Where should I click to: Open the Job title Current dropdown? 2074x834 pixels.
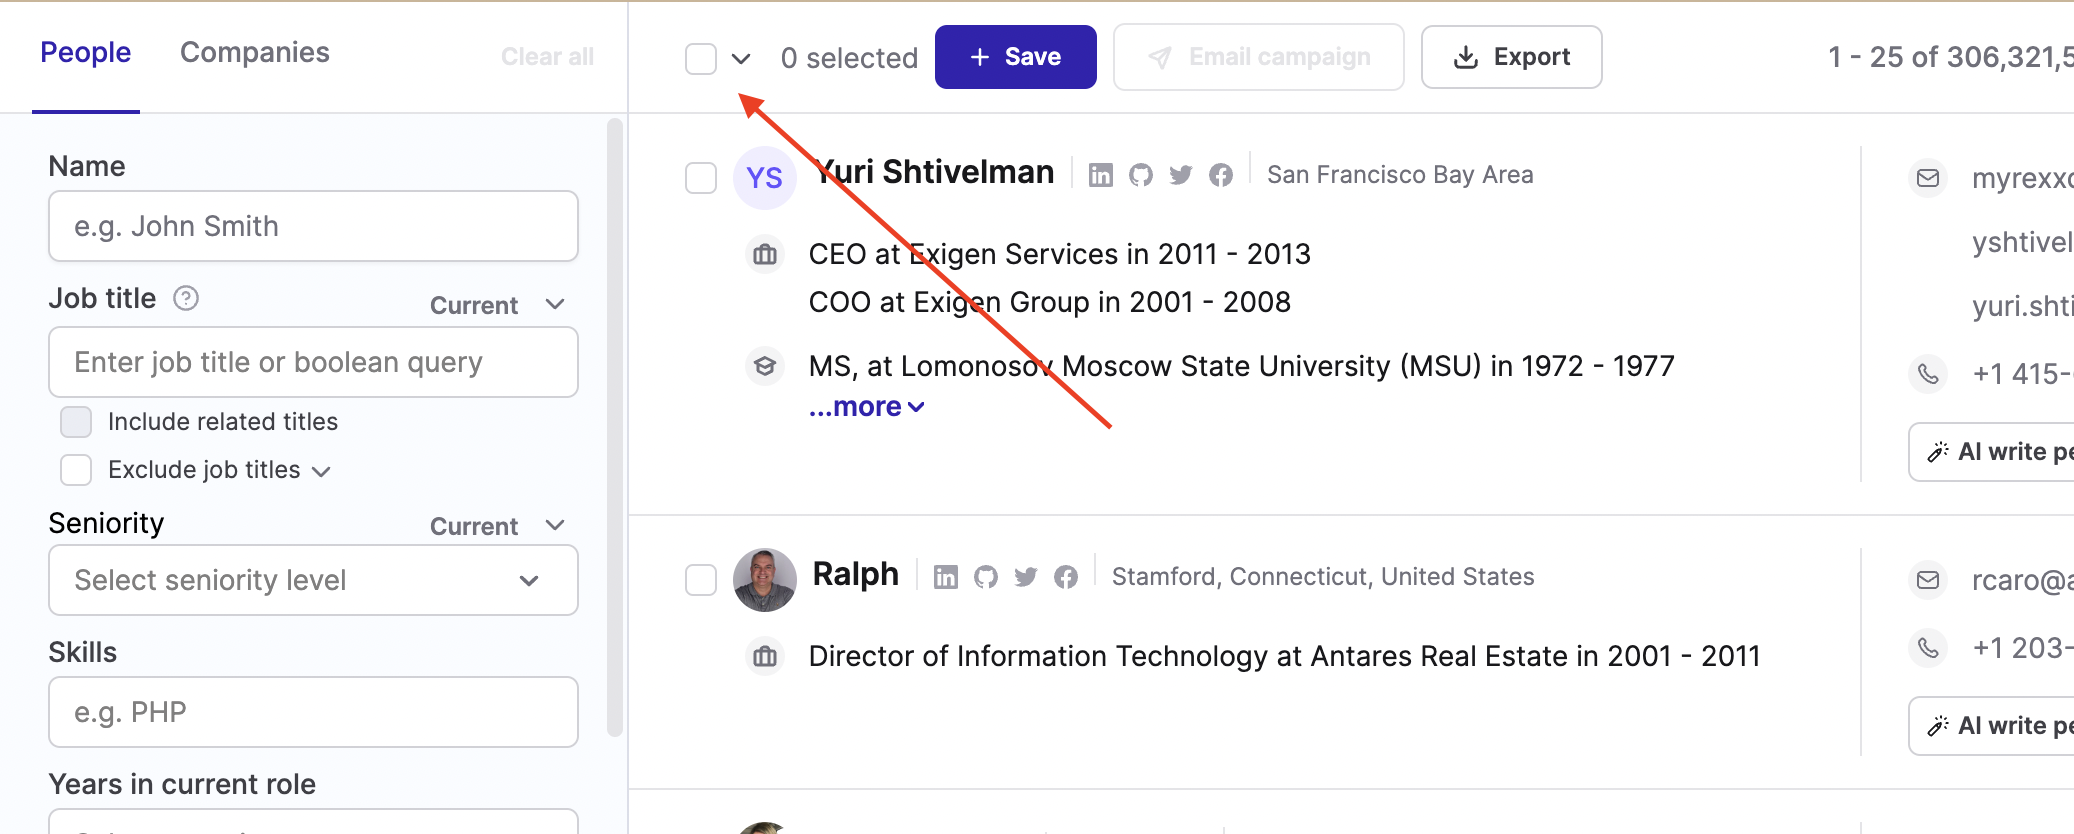pyautogui.click(x=498, y=305)
